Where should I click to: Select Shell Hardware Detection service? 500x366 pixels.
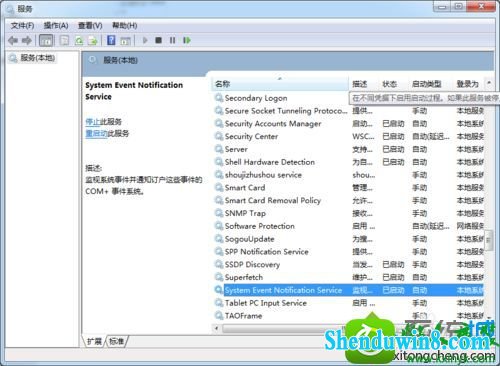click(x=270, y=162)
